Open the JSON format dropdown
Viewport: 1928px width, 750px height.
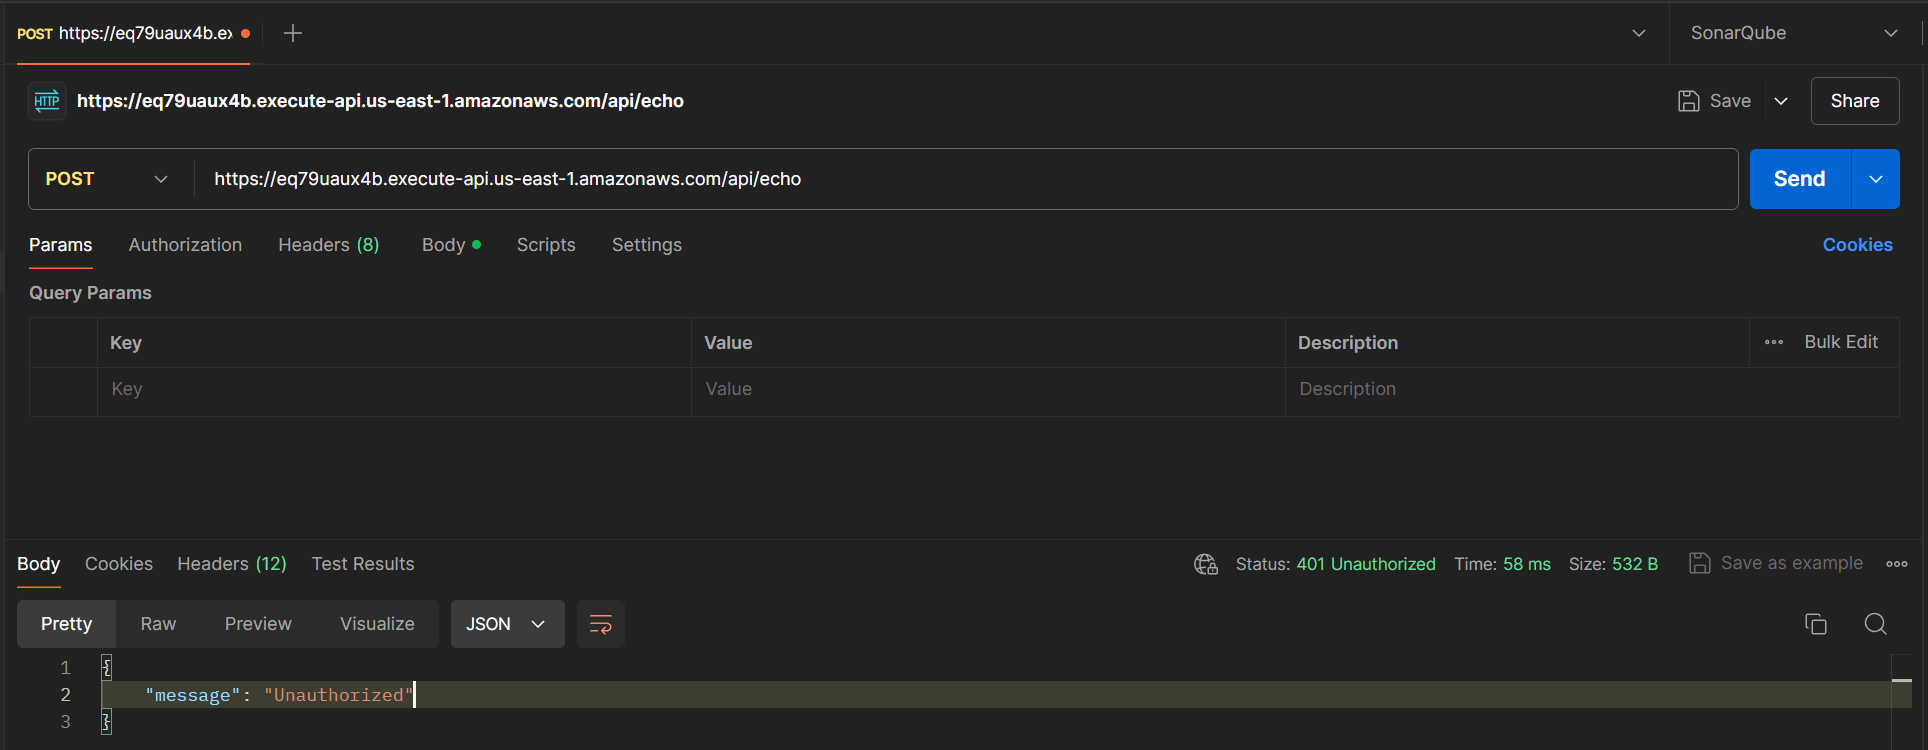point(507,624)
